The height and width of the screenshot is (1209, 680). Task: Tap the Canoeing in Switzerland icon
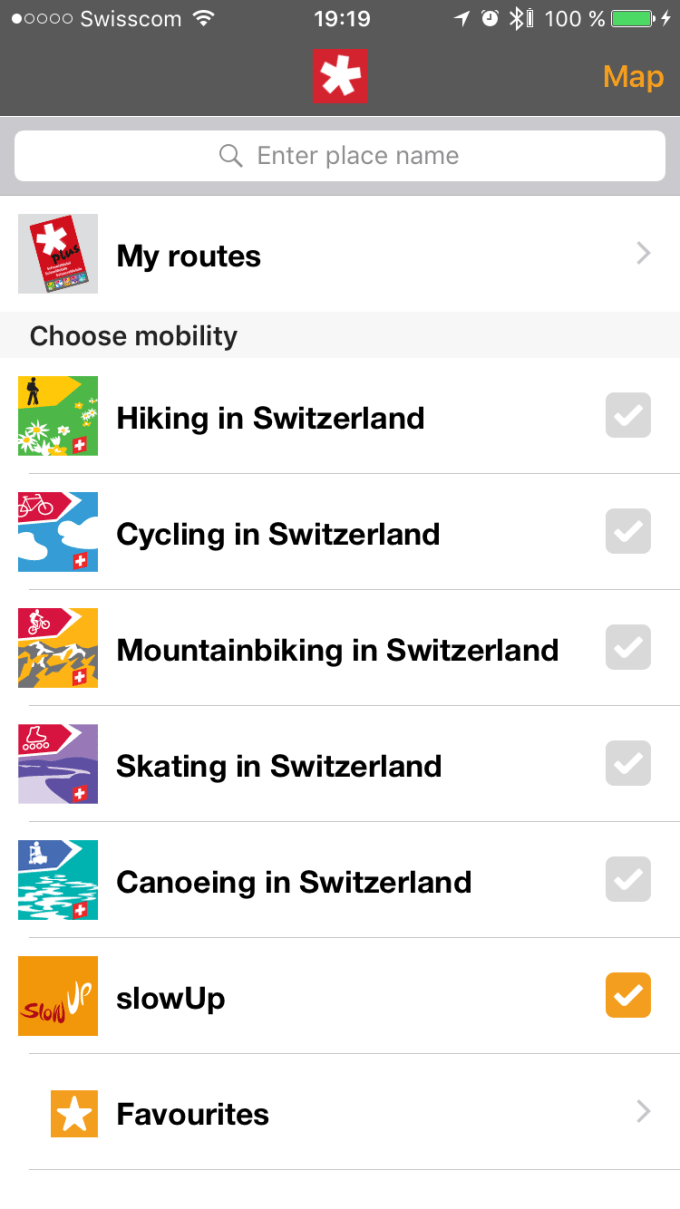click(x=58, y=880)
